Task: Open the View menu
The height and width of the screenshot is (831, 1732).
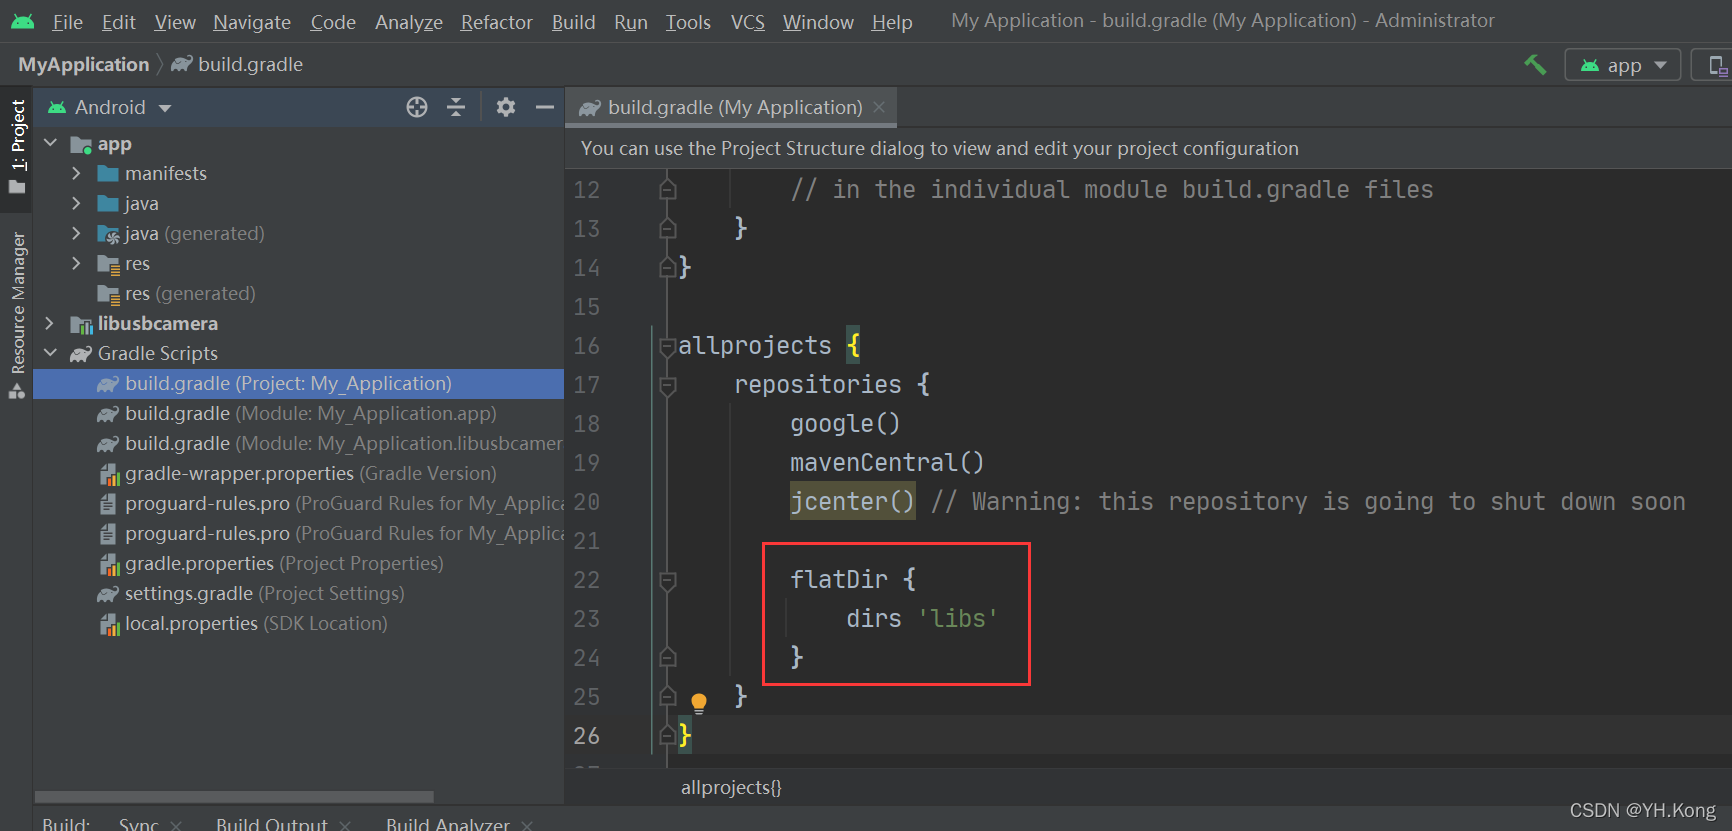Action: point(175,22)
